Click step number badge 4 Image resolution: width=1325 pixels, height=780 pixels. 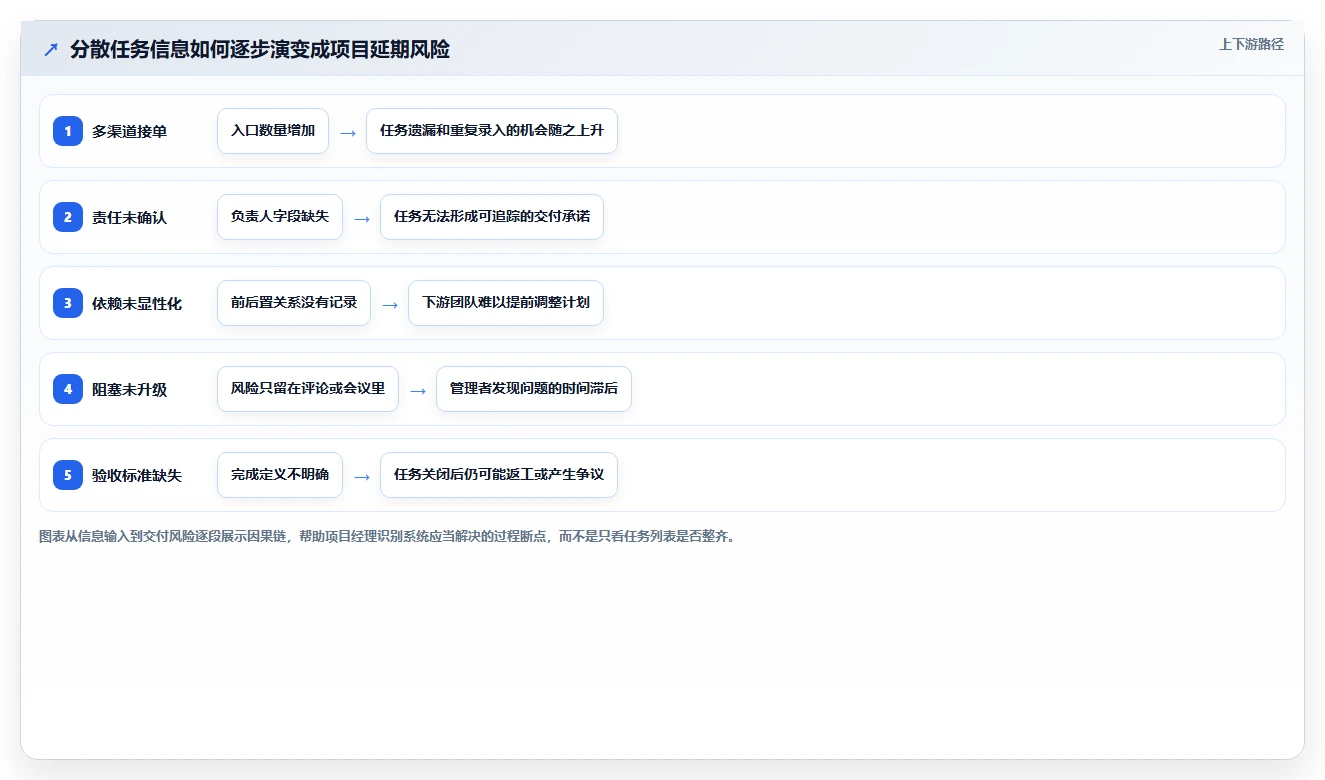[68, 389]
